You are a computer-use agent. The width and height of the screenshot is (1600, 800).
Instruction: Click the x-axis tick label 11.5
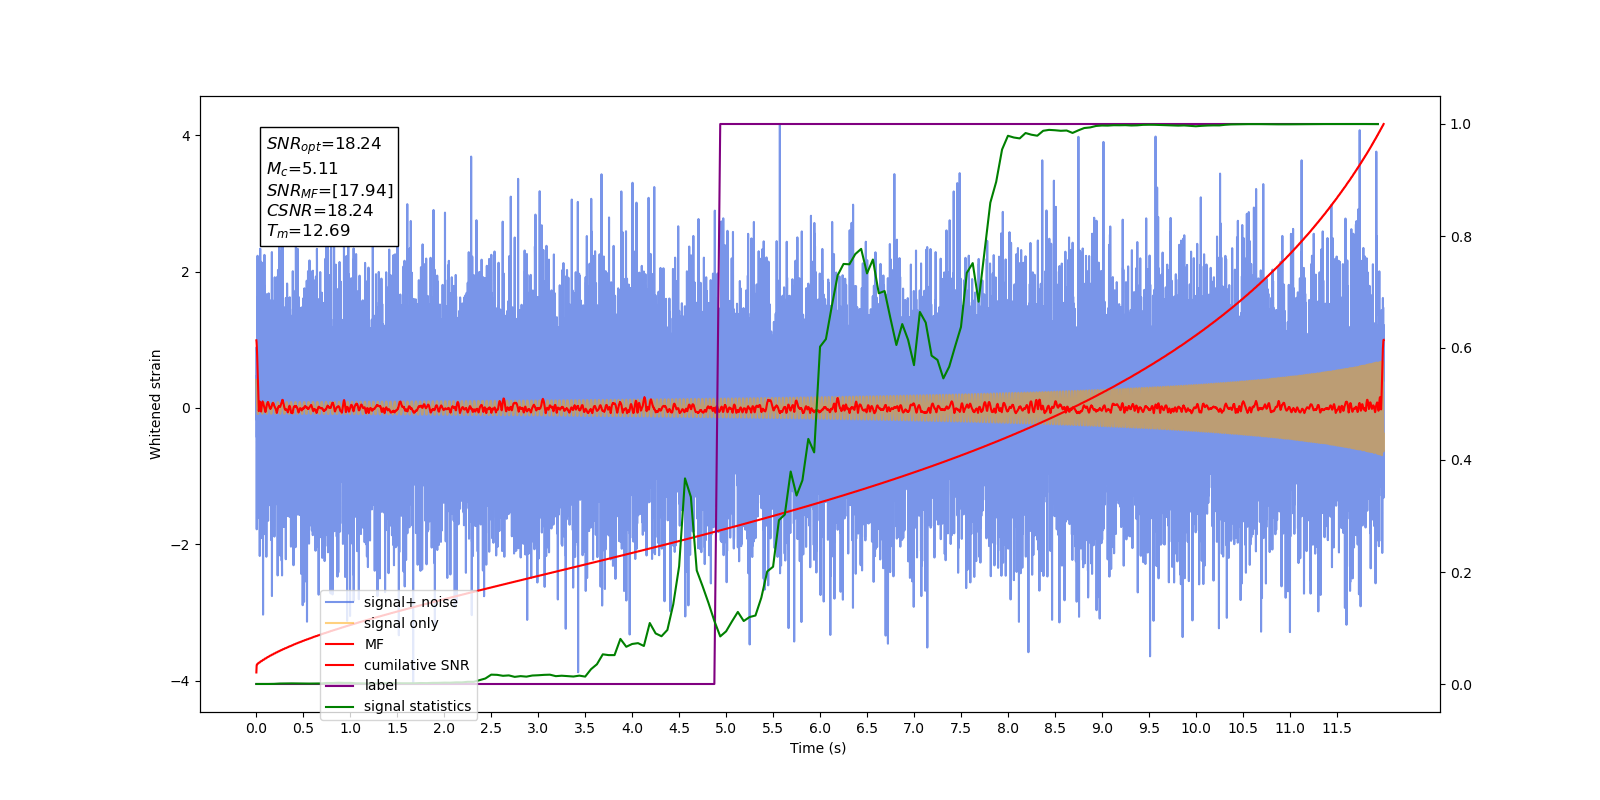[x=1337, y=728]
